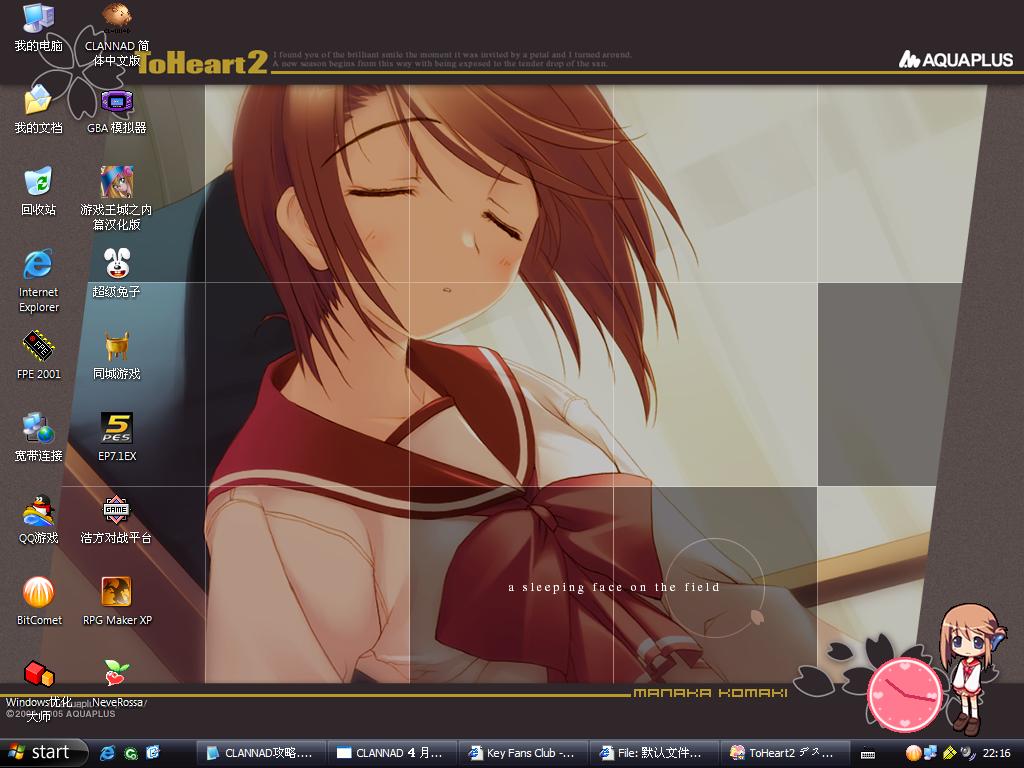The height and width of the screenshot is (768, 1024).
Task: Click the 同城游戏 desktop icon
Action: click(x=117, y=355)
